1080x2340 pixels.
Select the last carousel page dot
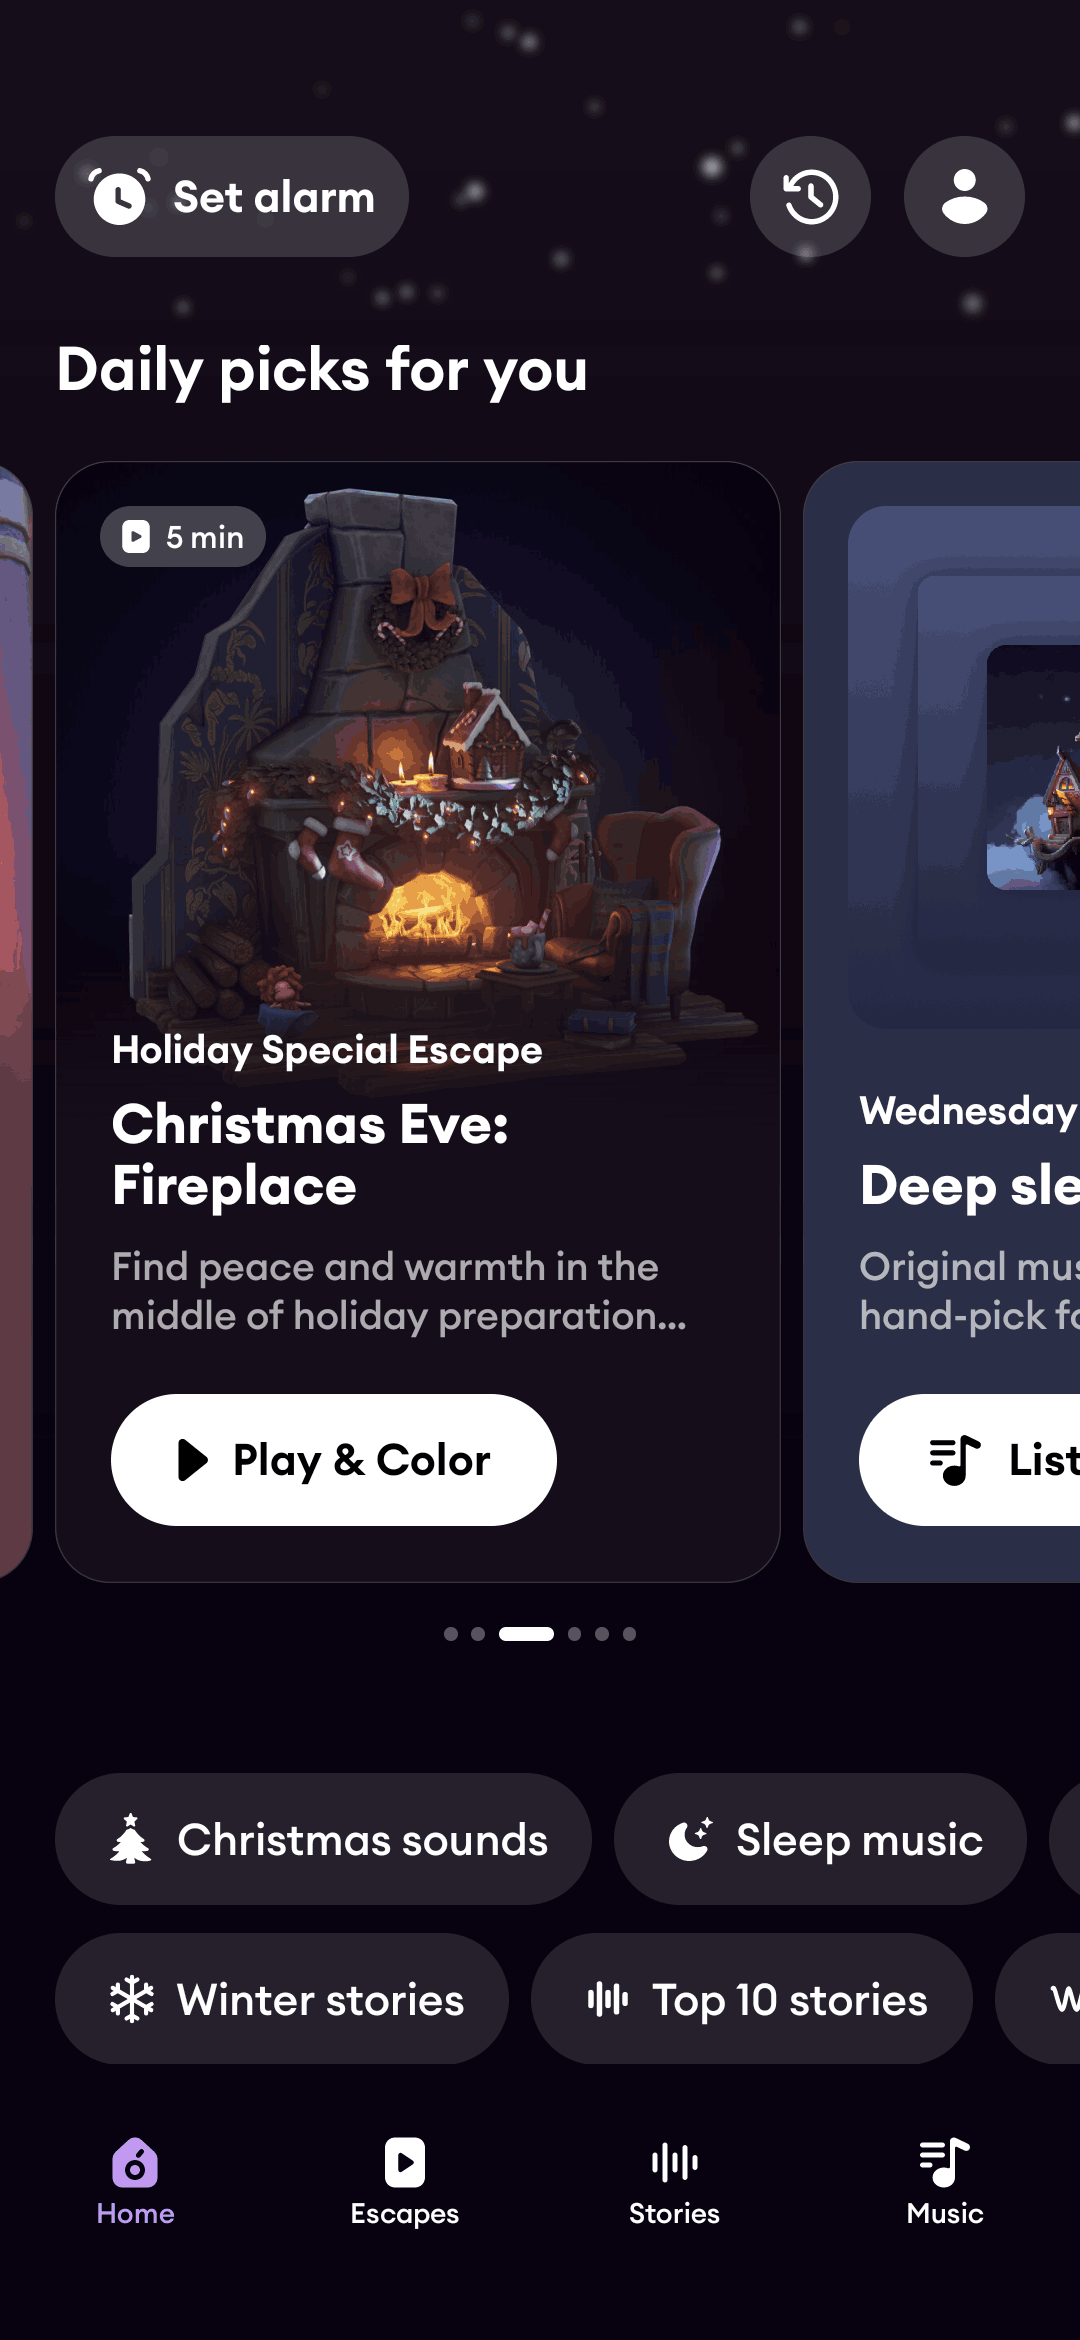pos(629,1634)
